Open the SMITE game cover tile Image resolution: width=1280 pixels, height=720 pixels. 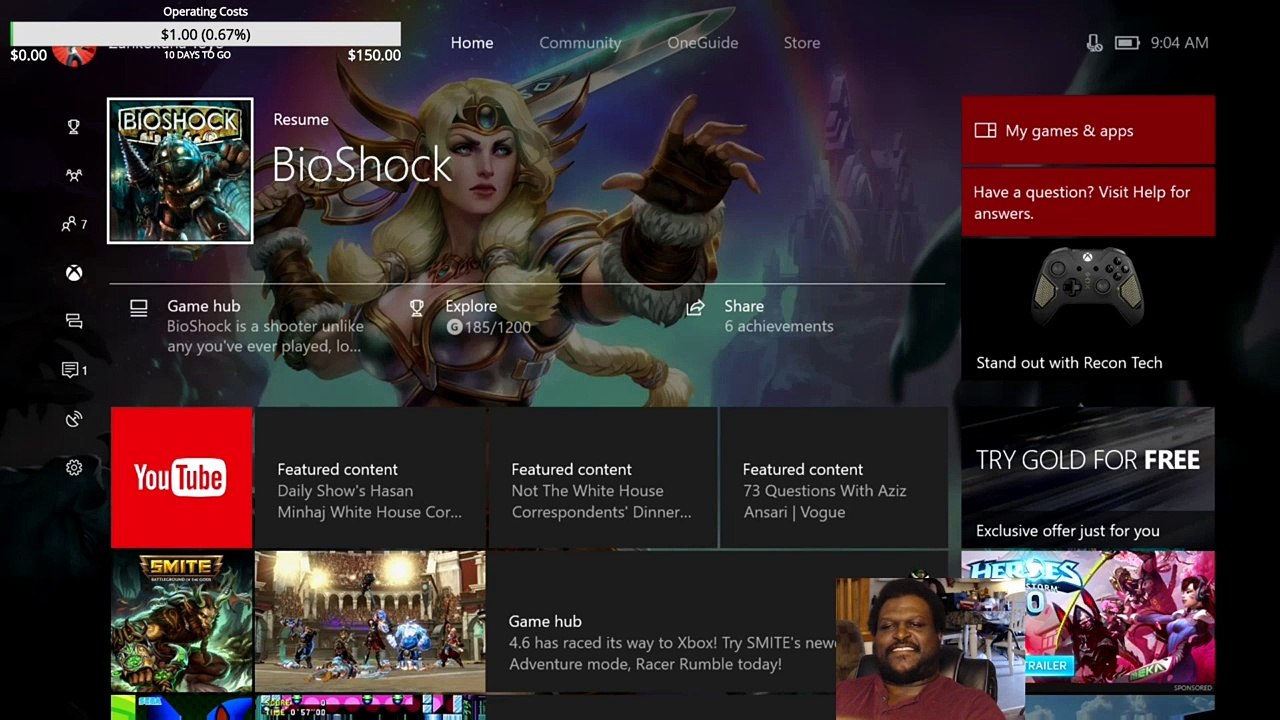(x=182, y=622)
